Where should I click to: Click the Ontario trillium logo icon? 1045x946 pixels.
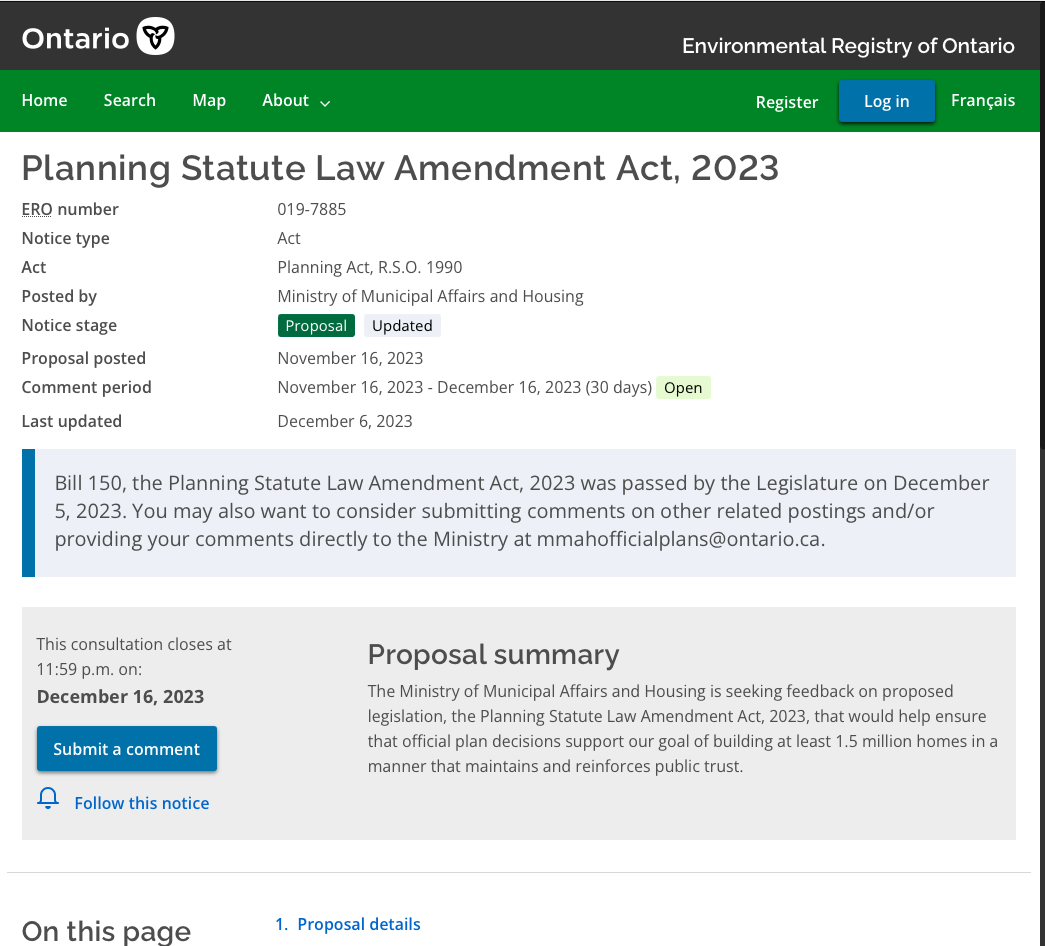(155, 36)
